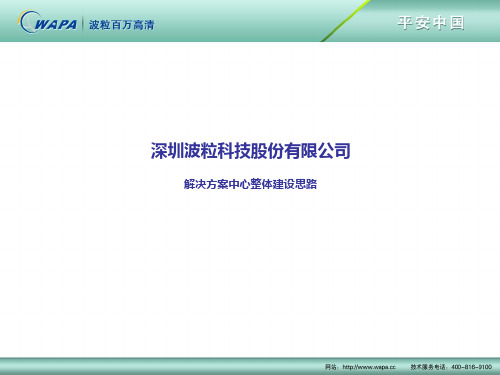Screen dimensions: 500x375
Task: Click the 平安中国 header text
Action: click(431, 23)
